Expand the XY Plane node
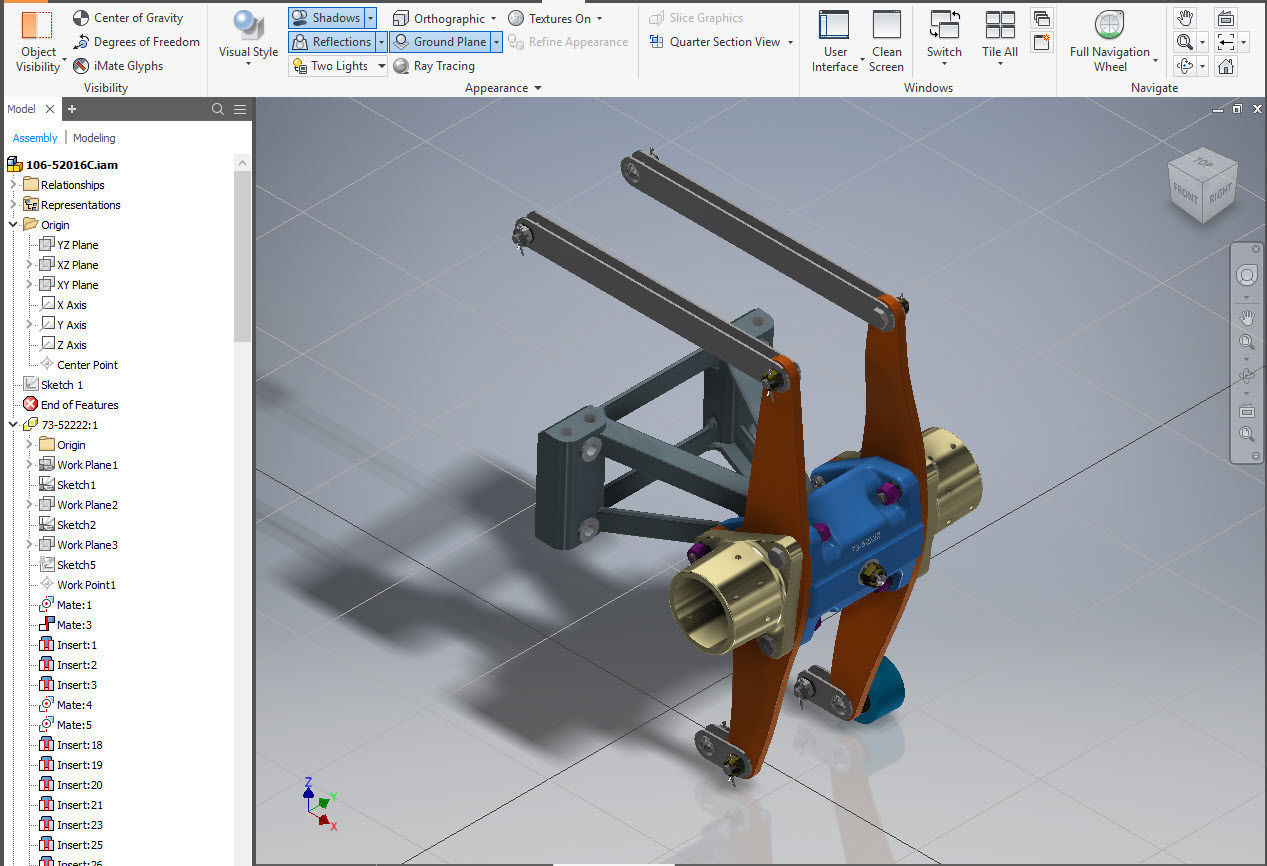1267x866 pixels. pos(29,285)
